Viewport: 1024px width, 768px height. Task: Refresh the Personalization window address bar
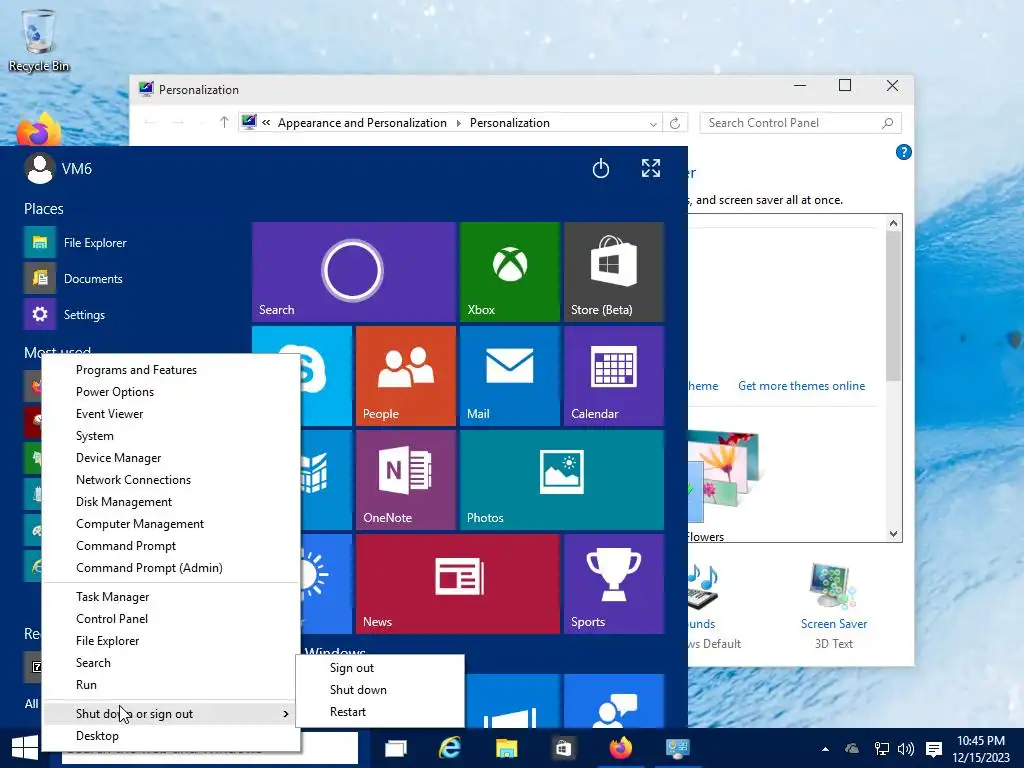pos(675,123)
